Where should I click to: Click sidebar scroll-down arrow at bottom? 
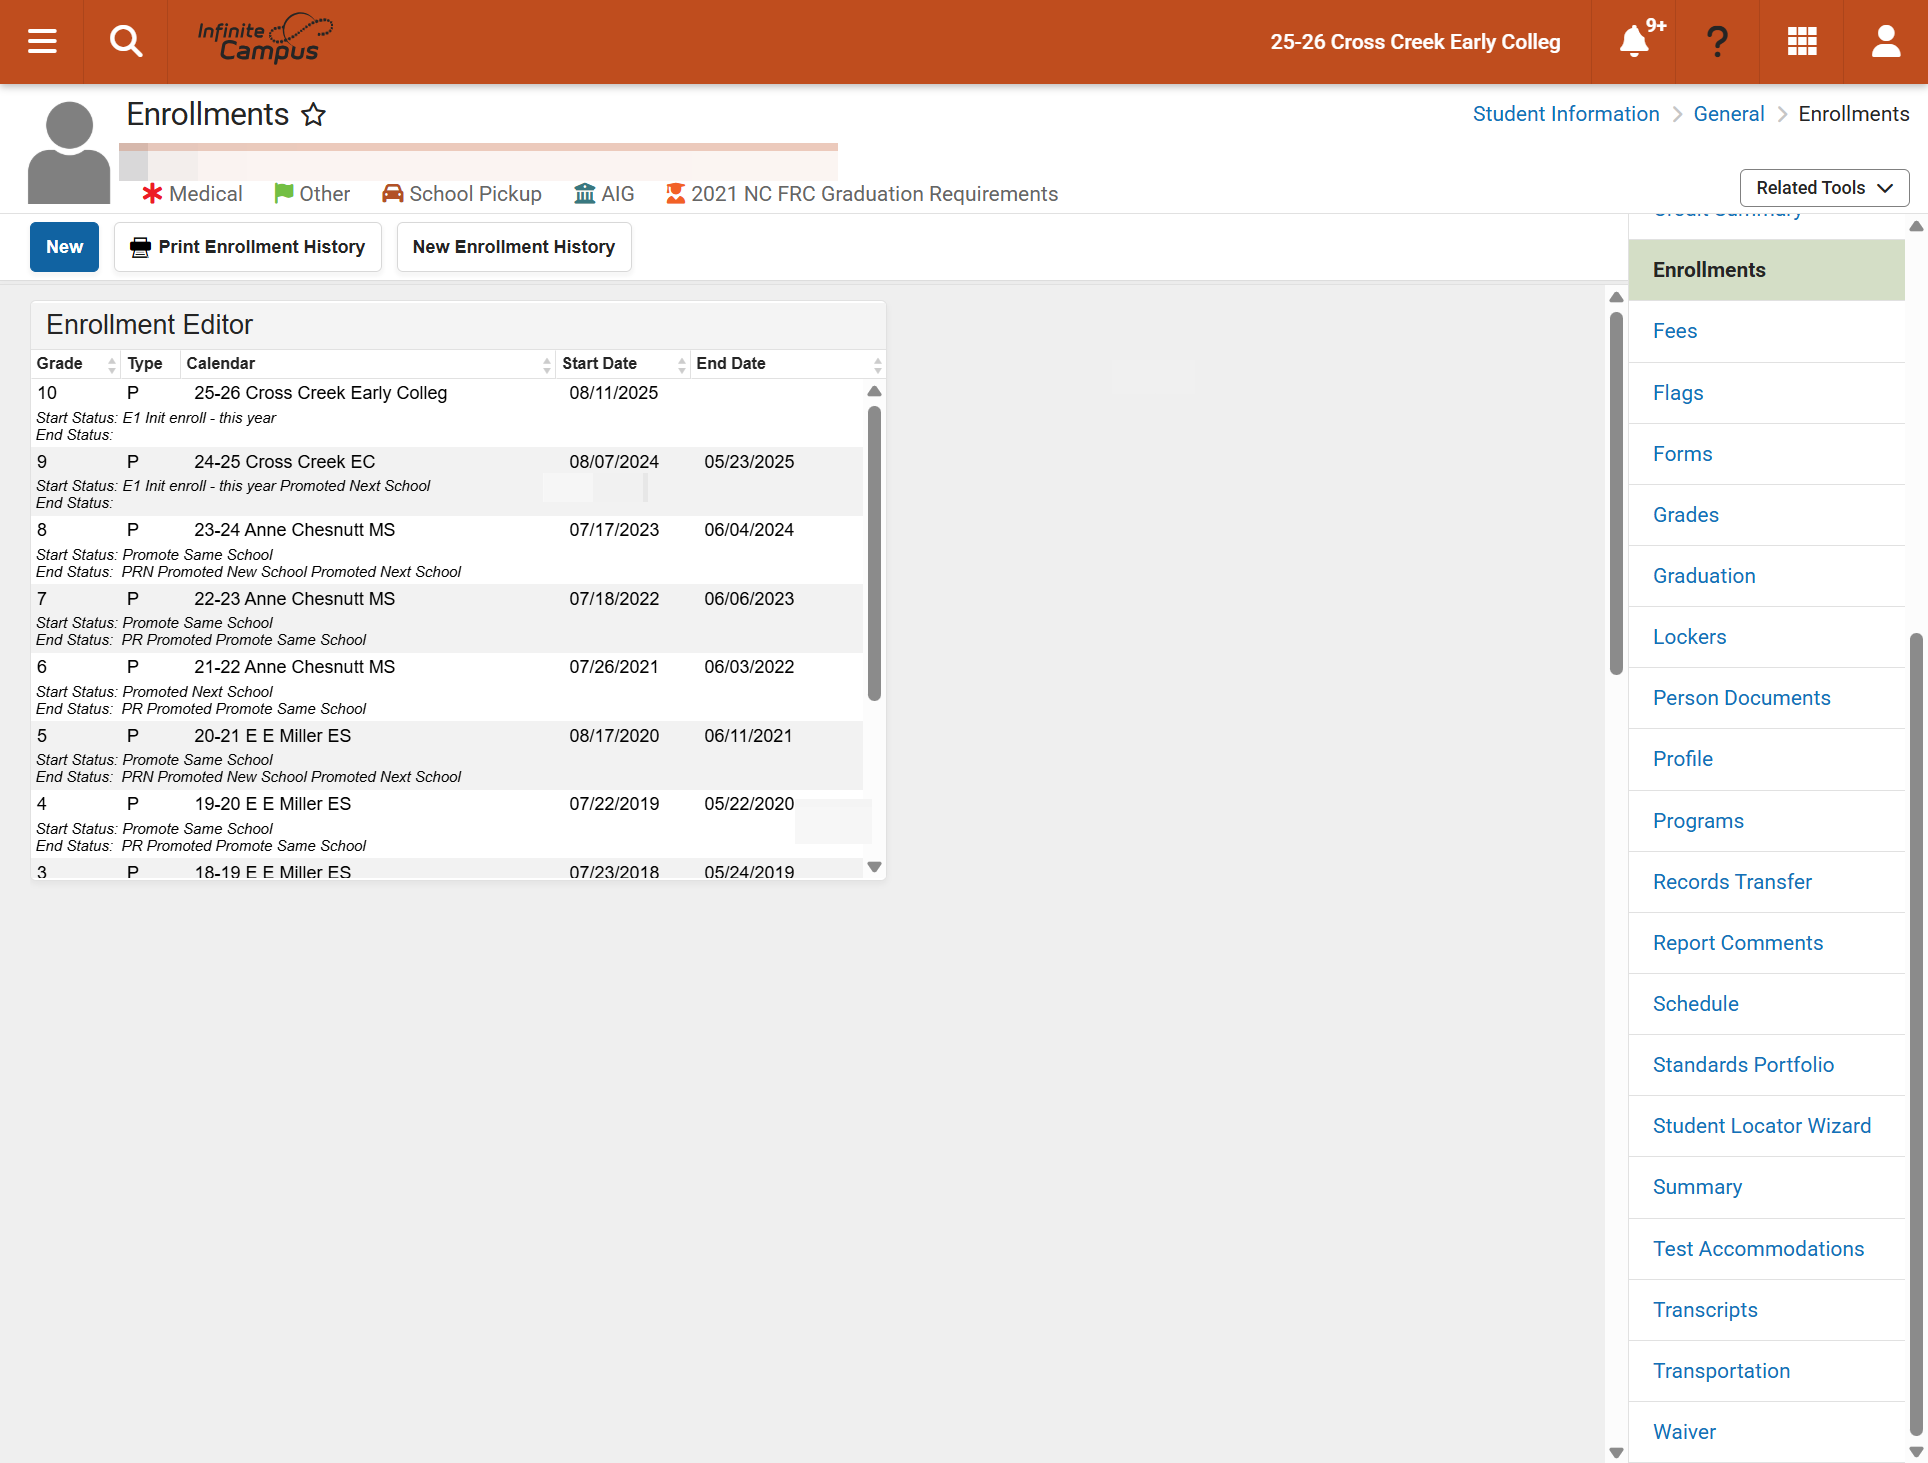pos(1916,1452)
